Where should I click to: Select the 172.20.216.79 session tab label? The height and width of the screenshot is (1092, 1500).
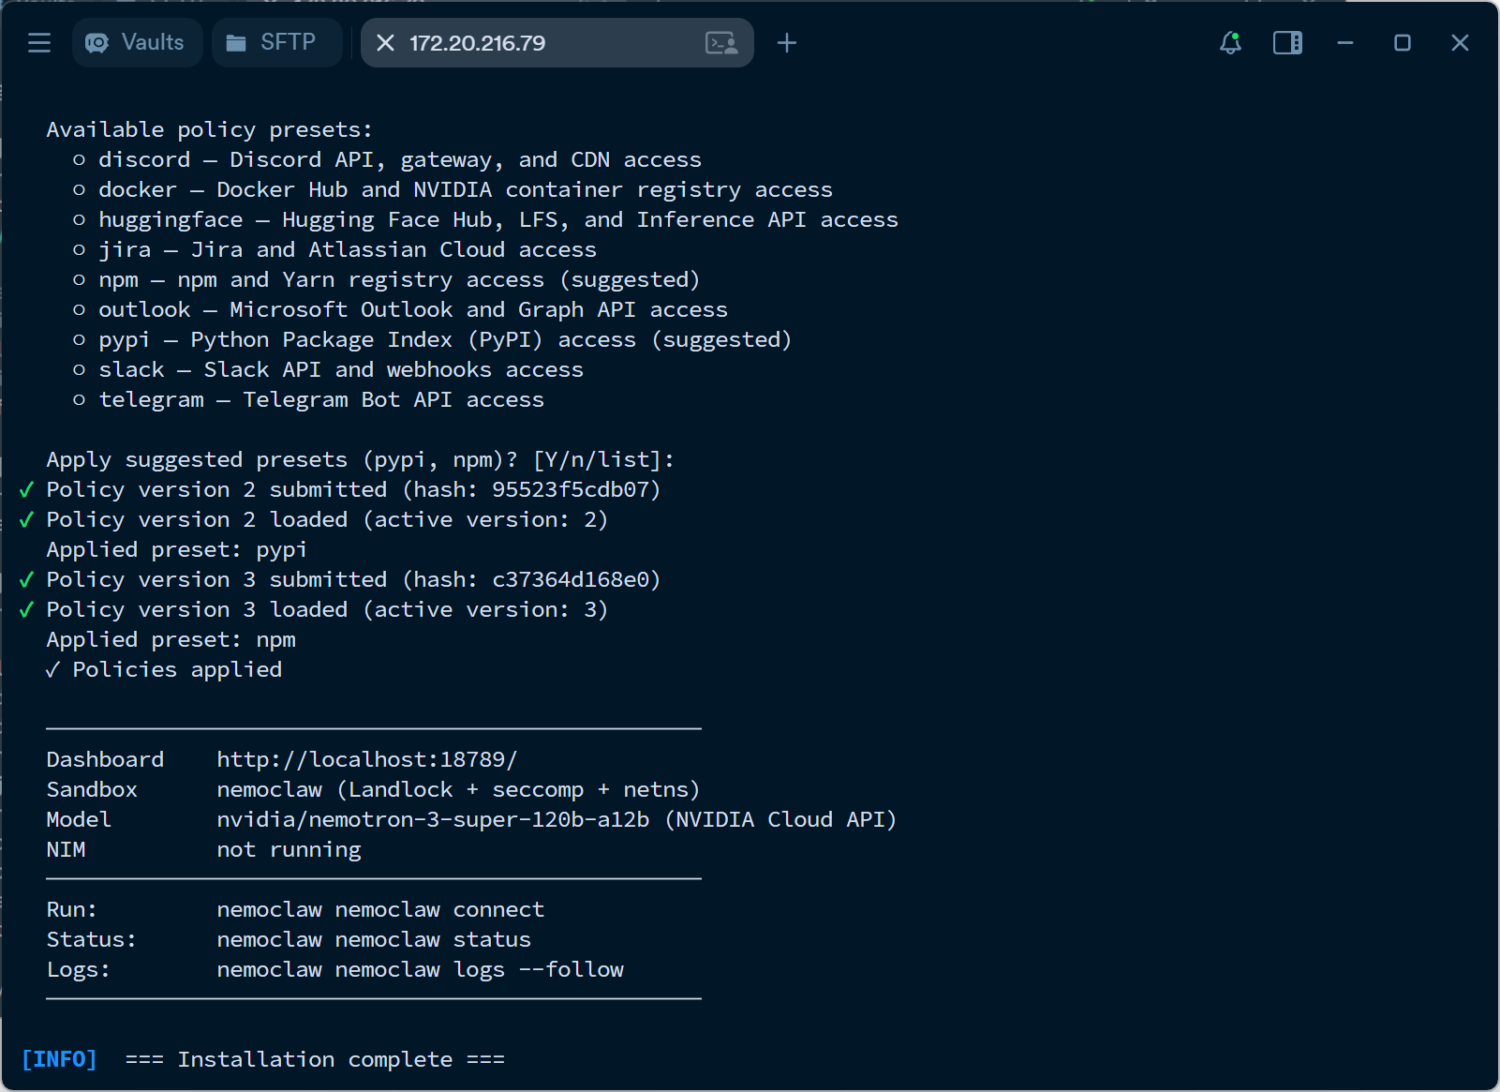click(x=477, y=43)
